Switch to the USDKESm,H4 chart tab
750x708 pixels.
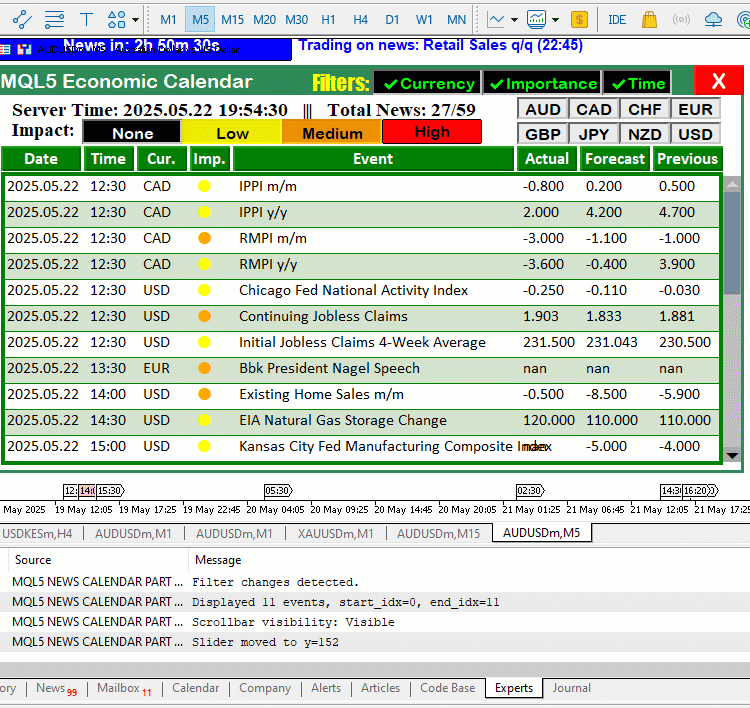pyautogui.click(x=37, y=533)
